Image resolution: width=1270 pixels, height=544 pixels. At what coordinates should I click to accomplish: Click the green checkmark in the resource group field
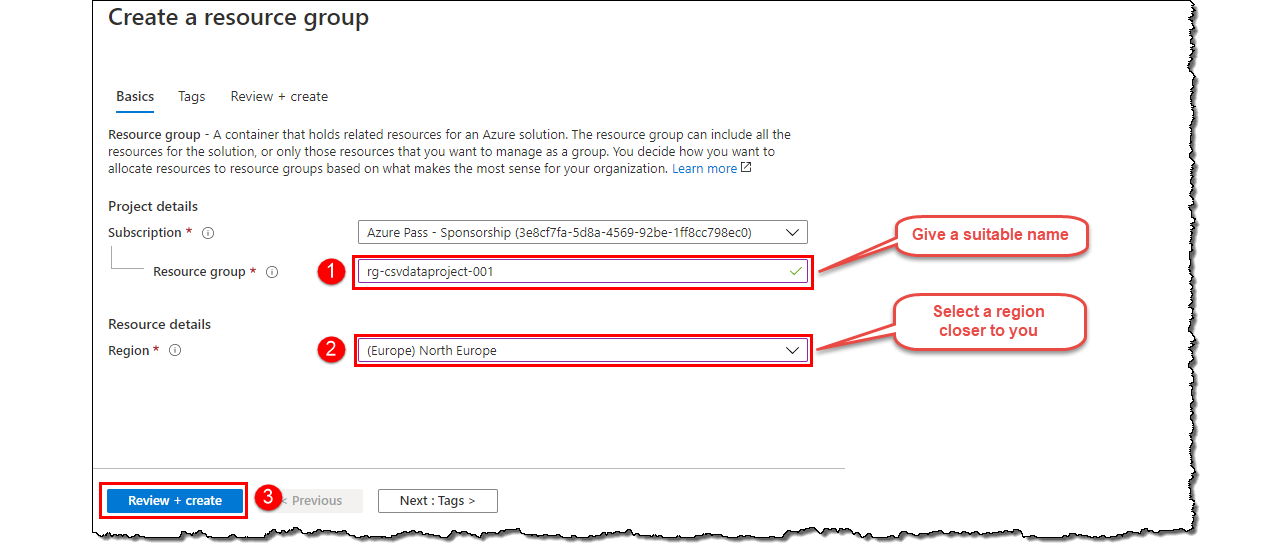pos(795,271)
